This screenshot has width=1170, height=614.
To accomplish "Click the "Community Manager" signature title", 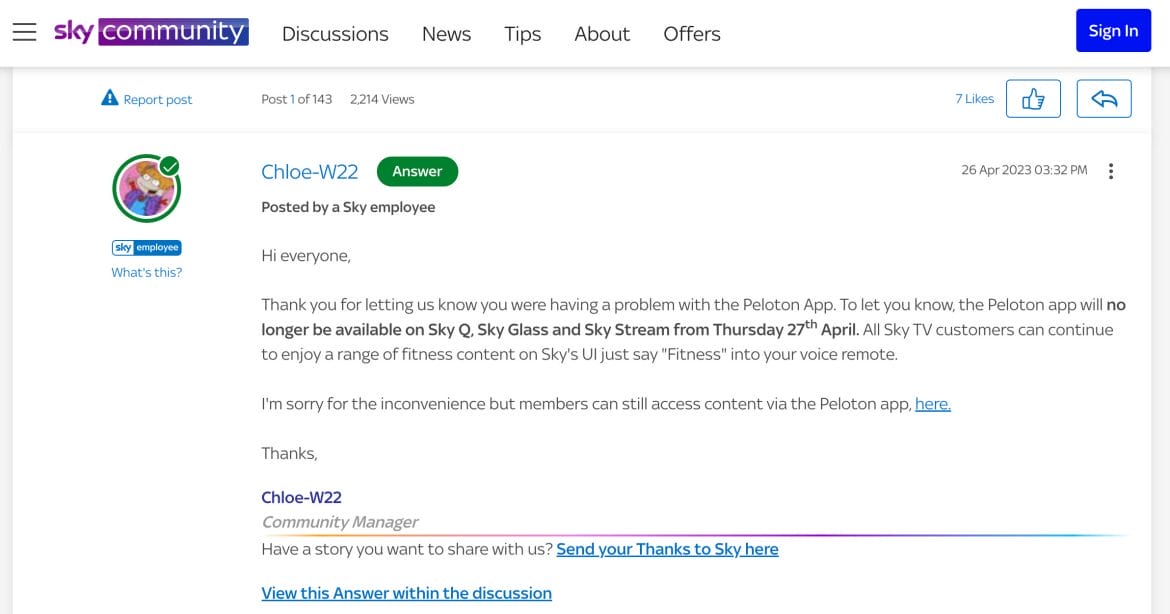I will click(x=340, y=522).
